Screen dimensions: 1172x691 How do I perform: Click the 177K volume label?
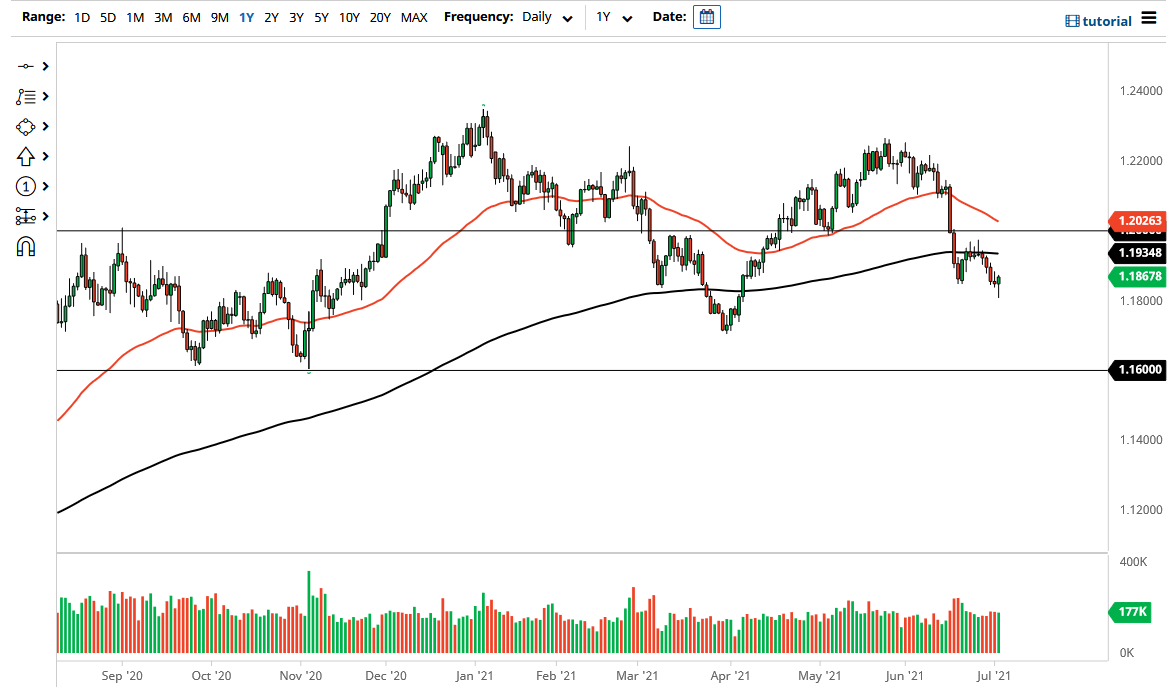(x=1129, y=612)
